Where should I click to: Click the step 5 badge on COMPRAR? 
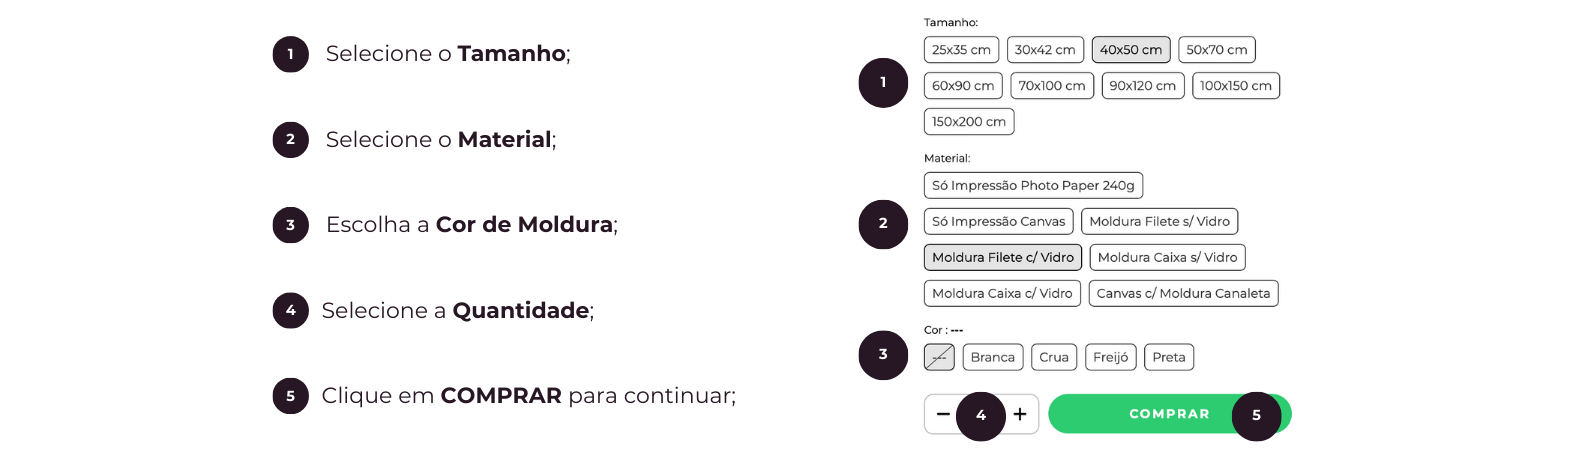pyautogui.click(x=1257, y=416)
